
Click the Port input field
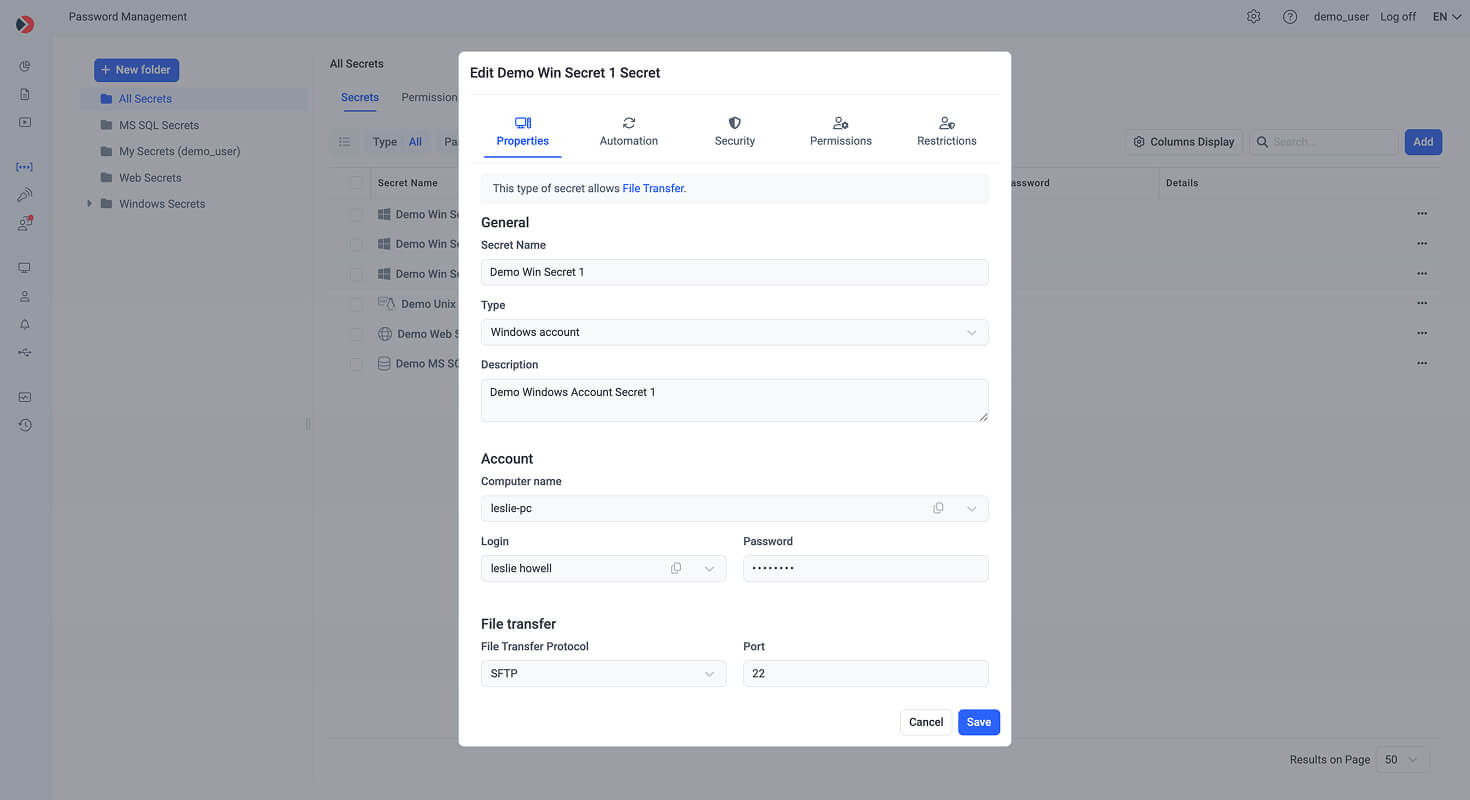pos(865,674)
